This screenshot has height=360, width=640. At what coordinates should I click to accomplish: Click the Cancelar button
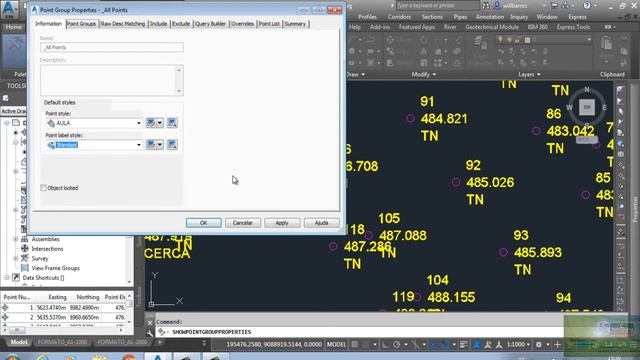click(242, 223)
